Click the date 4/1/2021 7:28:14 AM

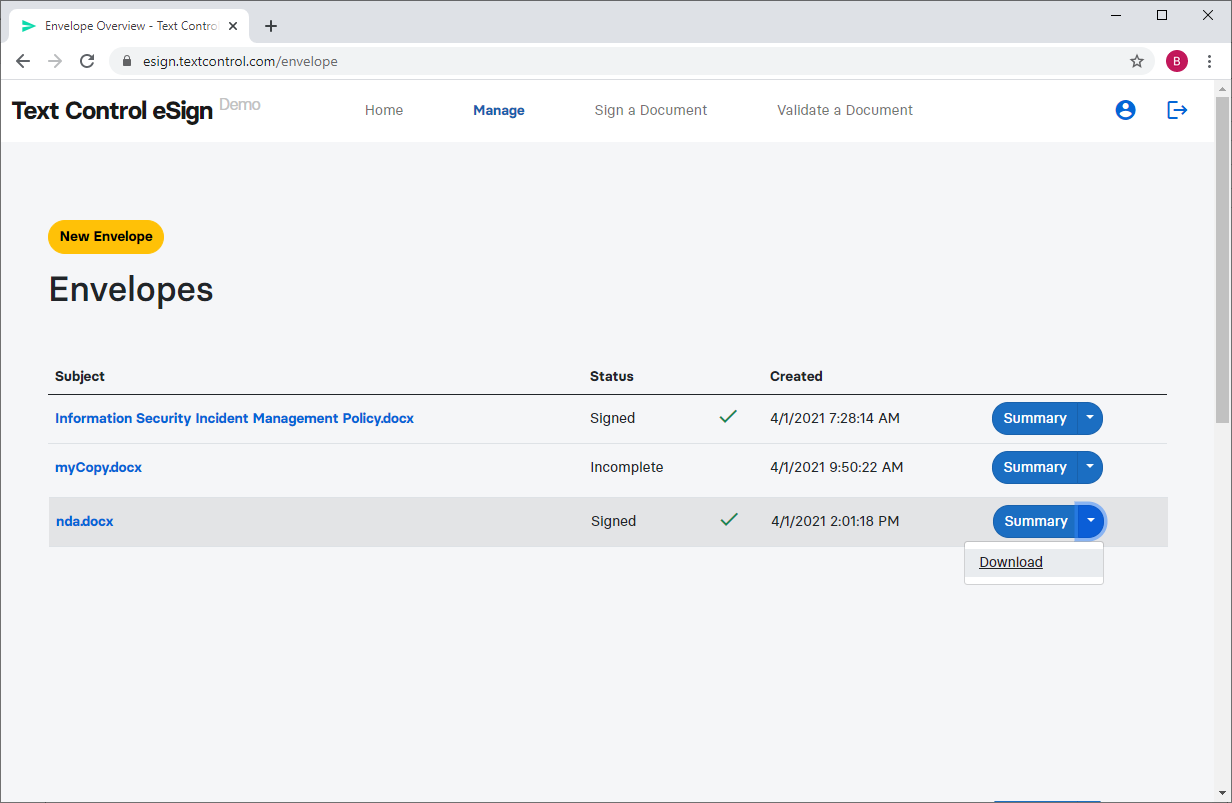pyautogui.click(x=835, y=418)
